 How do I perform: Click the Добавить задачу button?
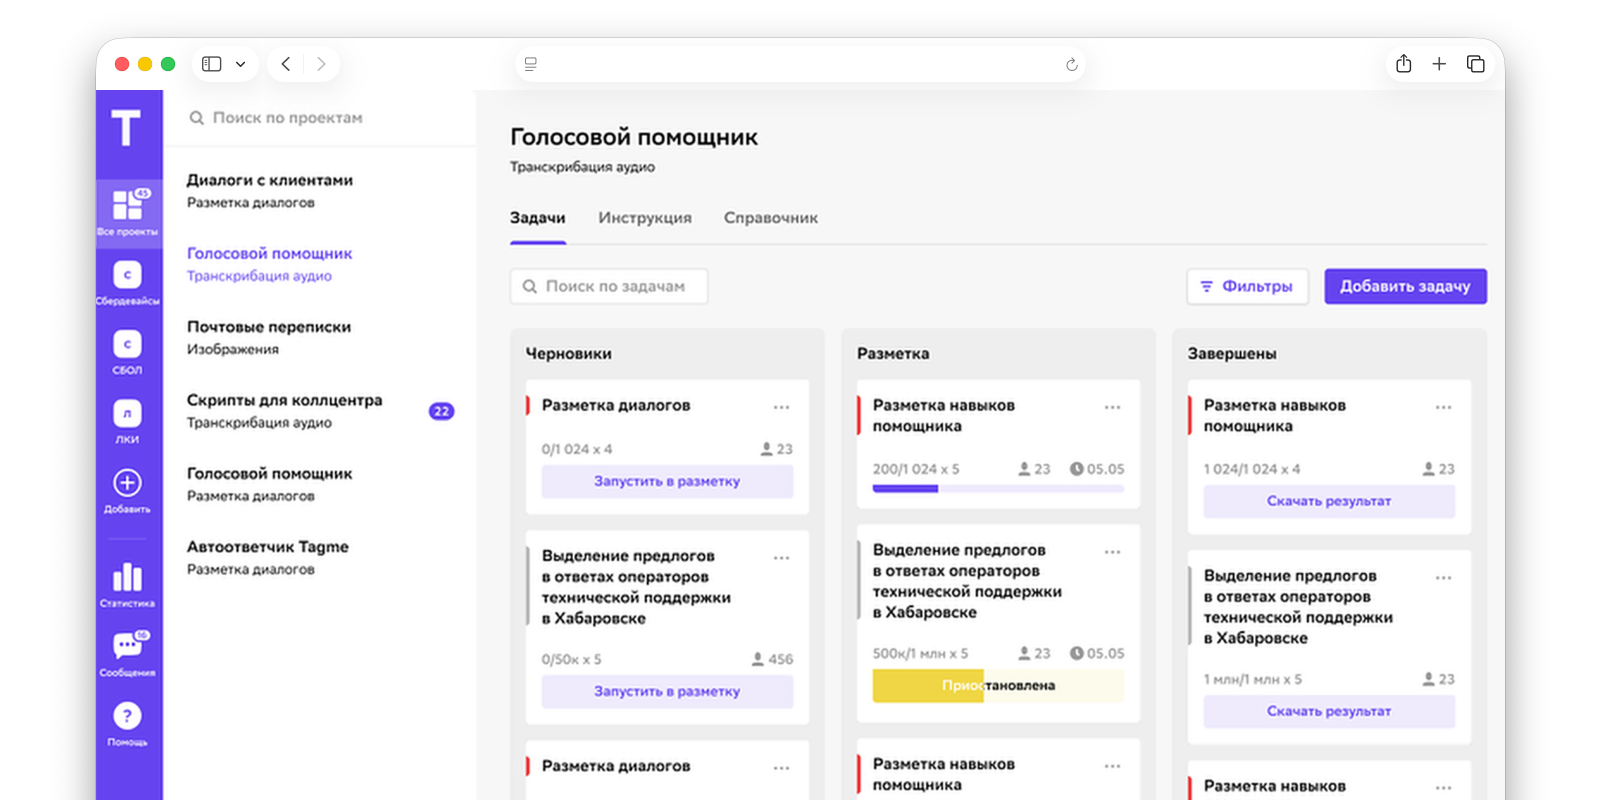pos(1405,286)
